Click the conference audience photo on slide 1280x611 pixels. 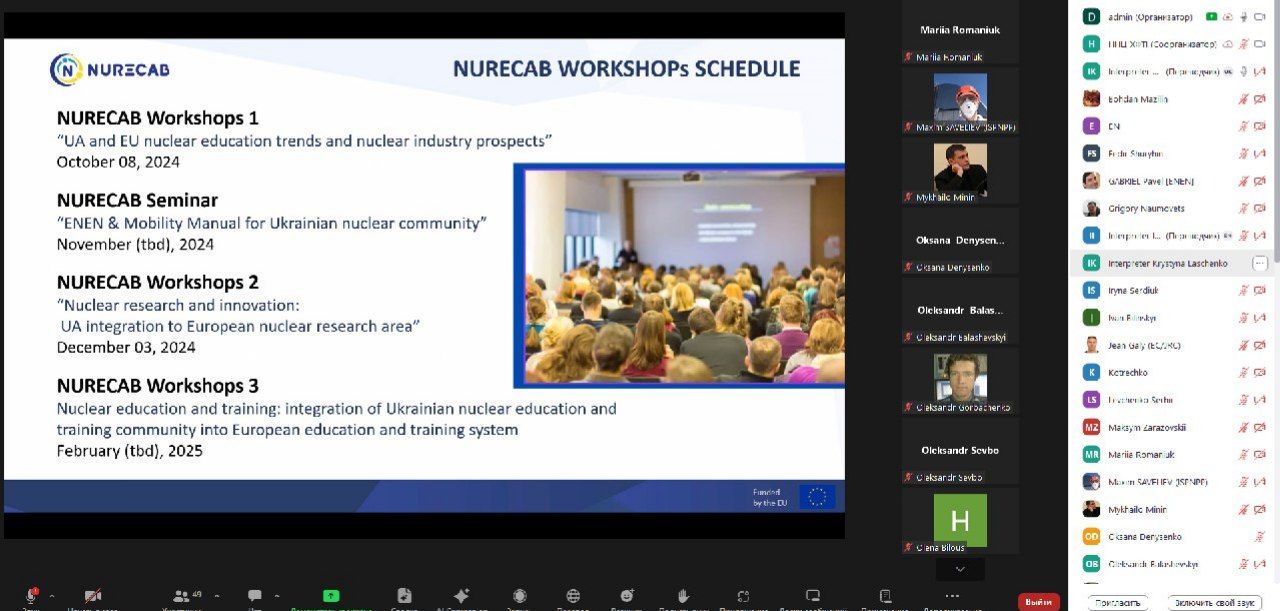(x=680, y=276)
